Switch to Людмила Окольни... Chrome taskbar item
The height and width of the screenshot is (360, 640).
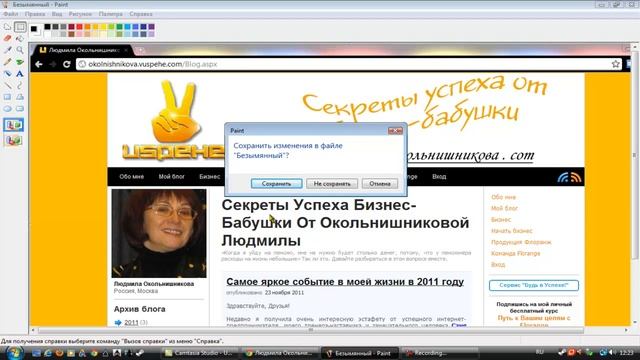(x=280, y=353)
